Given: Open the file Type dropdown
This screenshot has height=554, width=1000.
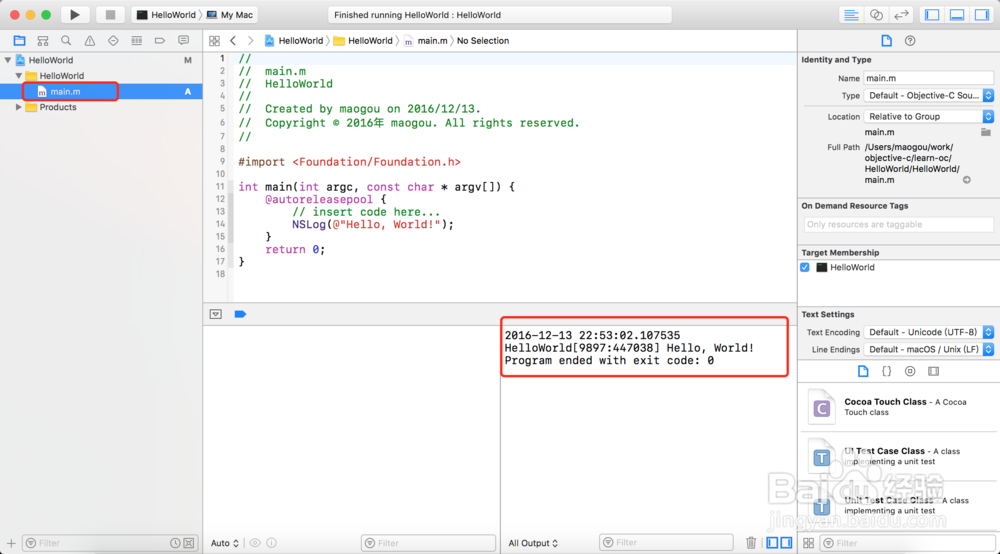Looking at the screenshot, I should pyautogui.click(x=929, y=96).
